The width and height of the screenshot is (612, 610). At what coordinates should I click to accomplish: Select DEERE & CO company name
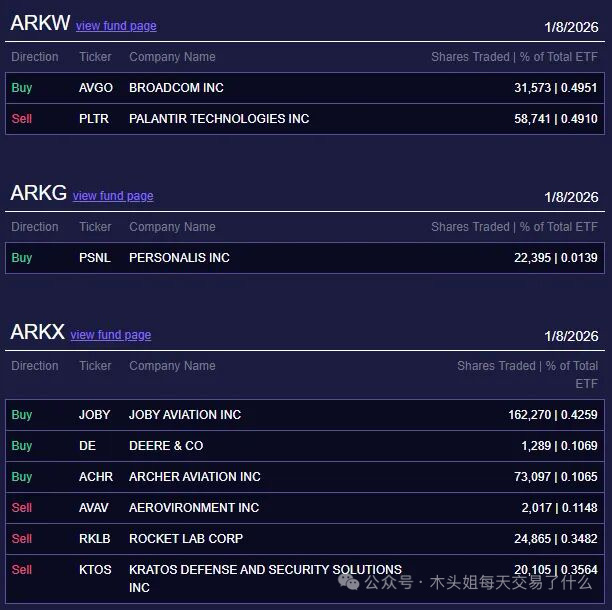[x=166, y=446]
